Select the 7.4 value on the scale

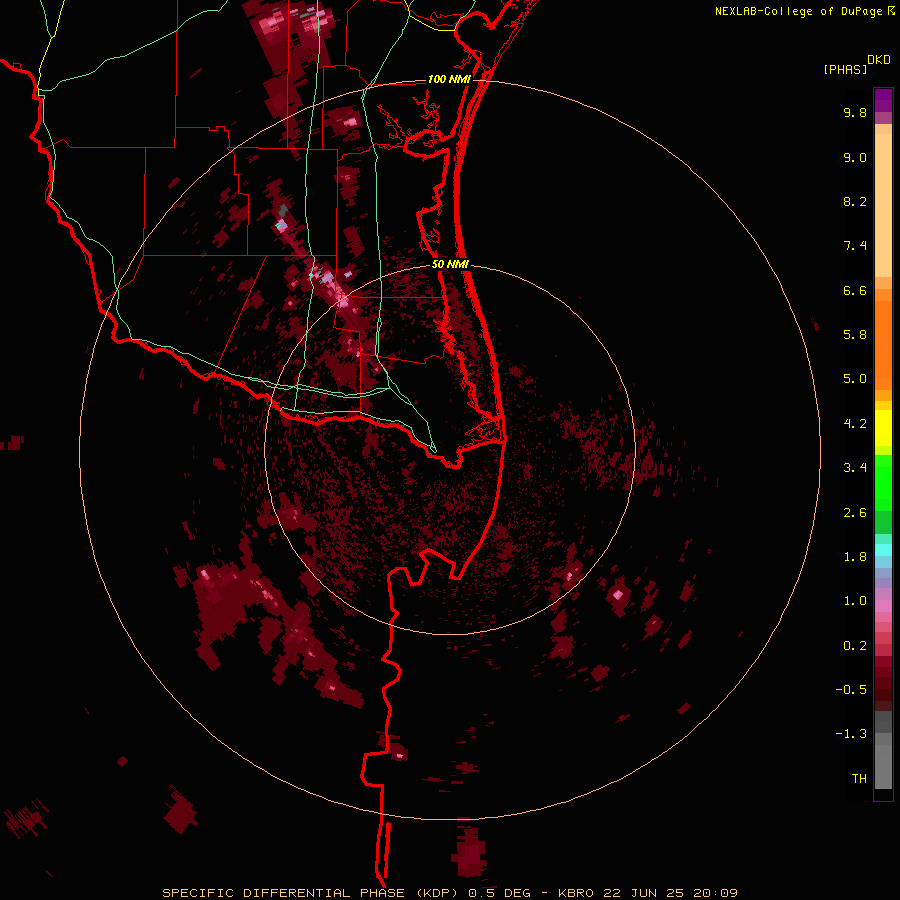pos(855,246)
